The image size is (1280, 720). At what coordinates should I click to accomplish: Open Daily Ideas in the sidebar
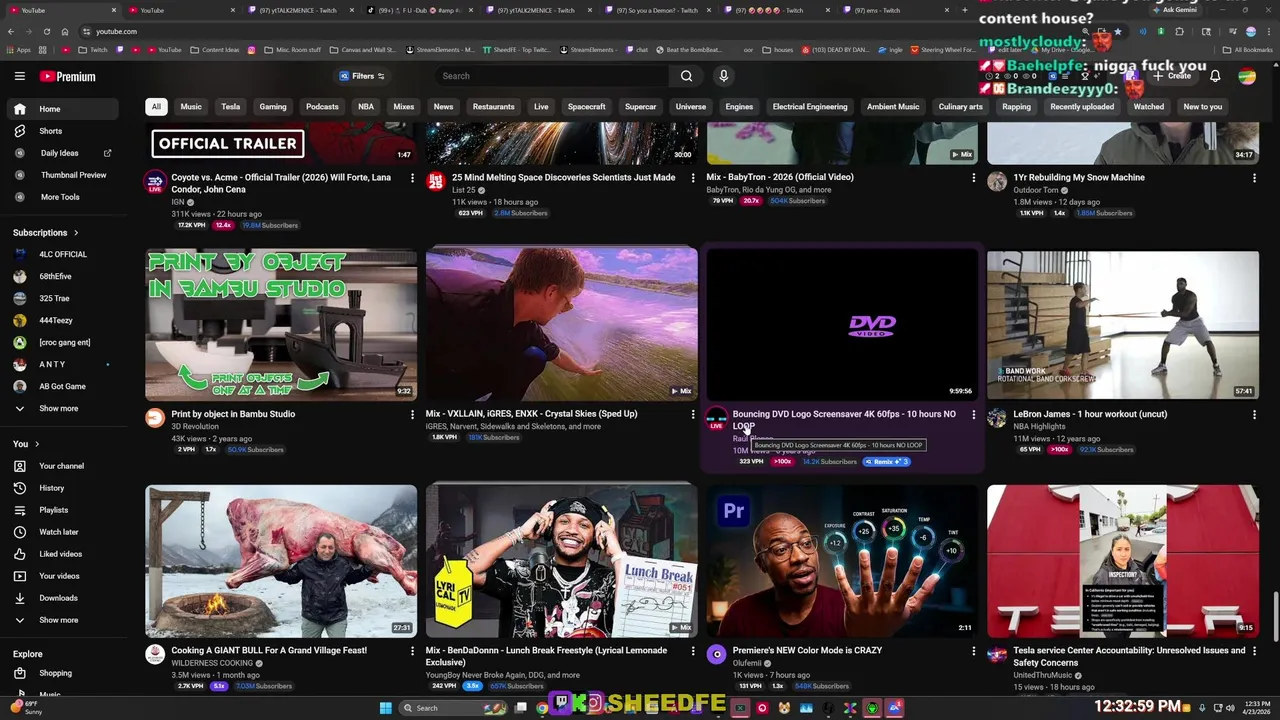coord(62,153)
